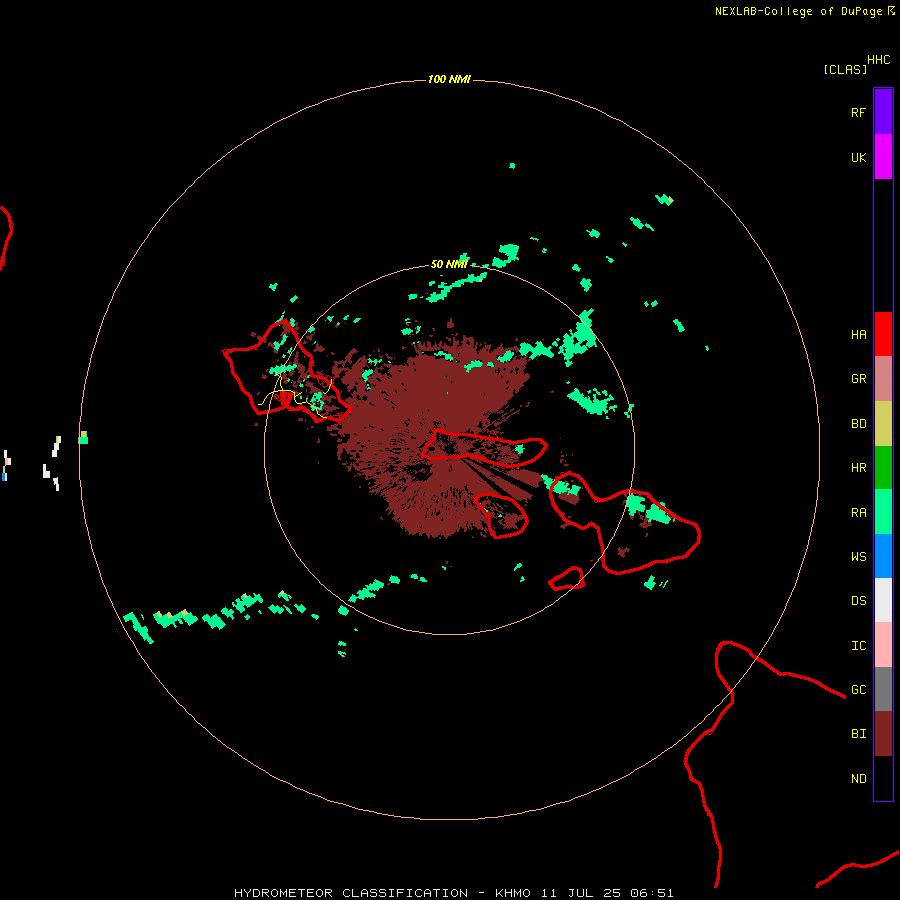
Task: Click the '50 NMI' range ring label
Action: [x=449, y=264]
